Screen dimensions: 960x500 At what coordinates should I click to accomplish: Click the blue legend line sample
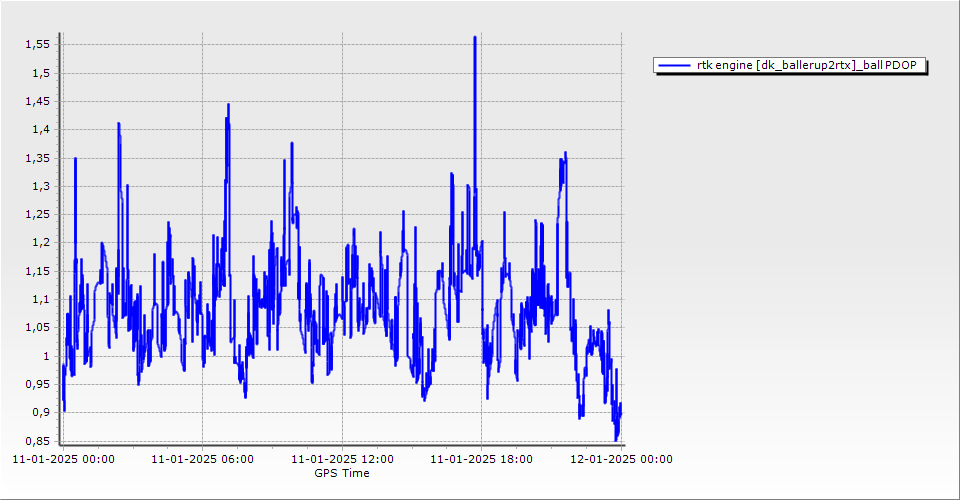pos(673,65)
